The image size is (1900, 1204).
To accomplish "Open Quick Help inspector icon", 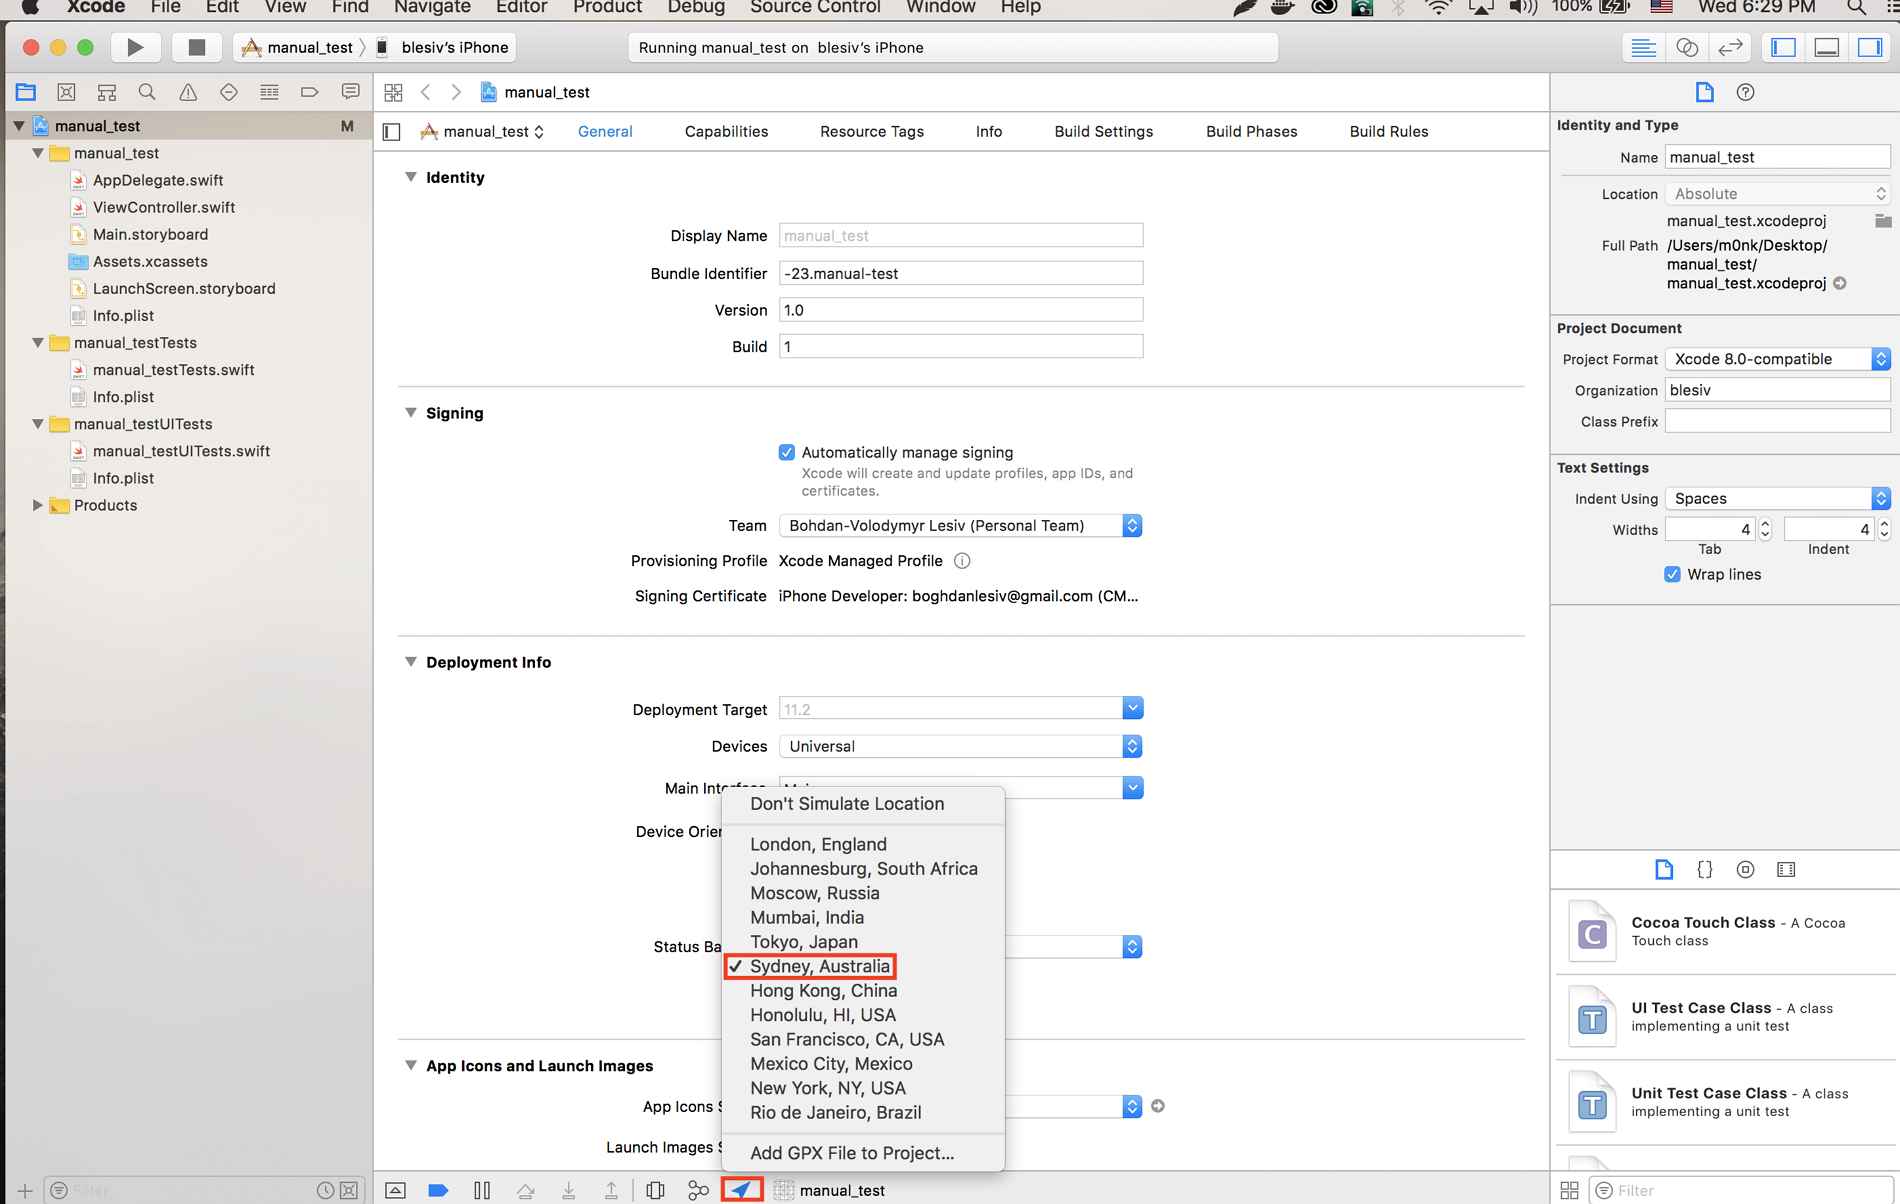I will pyautogui.click(x=1745, y=92).
